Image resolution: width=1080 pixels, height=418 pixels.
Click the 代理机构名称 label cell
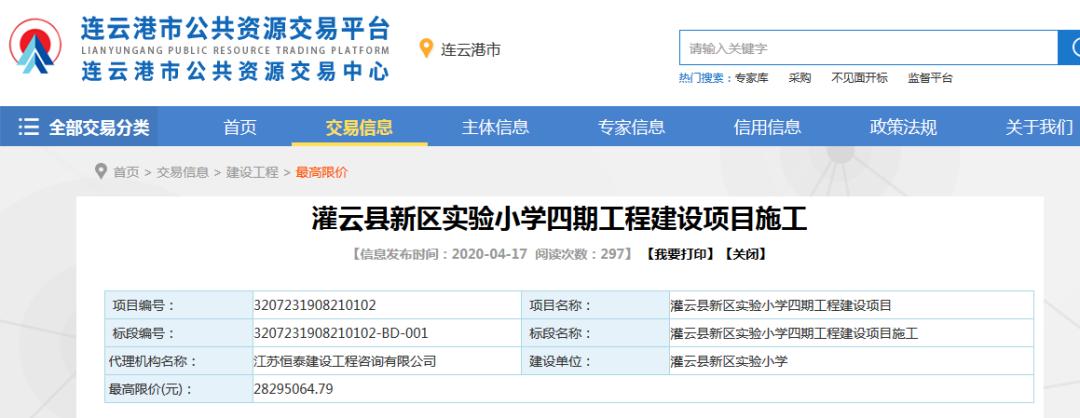[178, 361]
